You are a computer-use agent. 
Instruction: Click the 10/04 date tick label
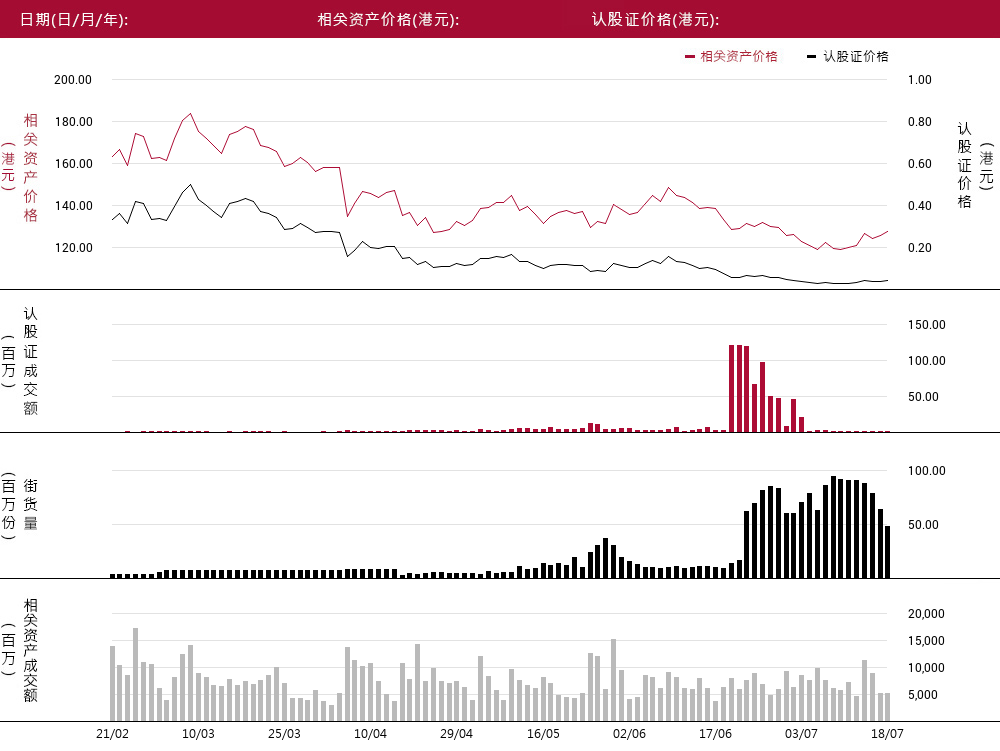371,734
